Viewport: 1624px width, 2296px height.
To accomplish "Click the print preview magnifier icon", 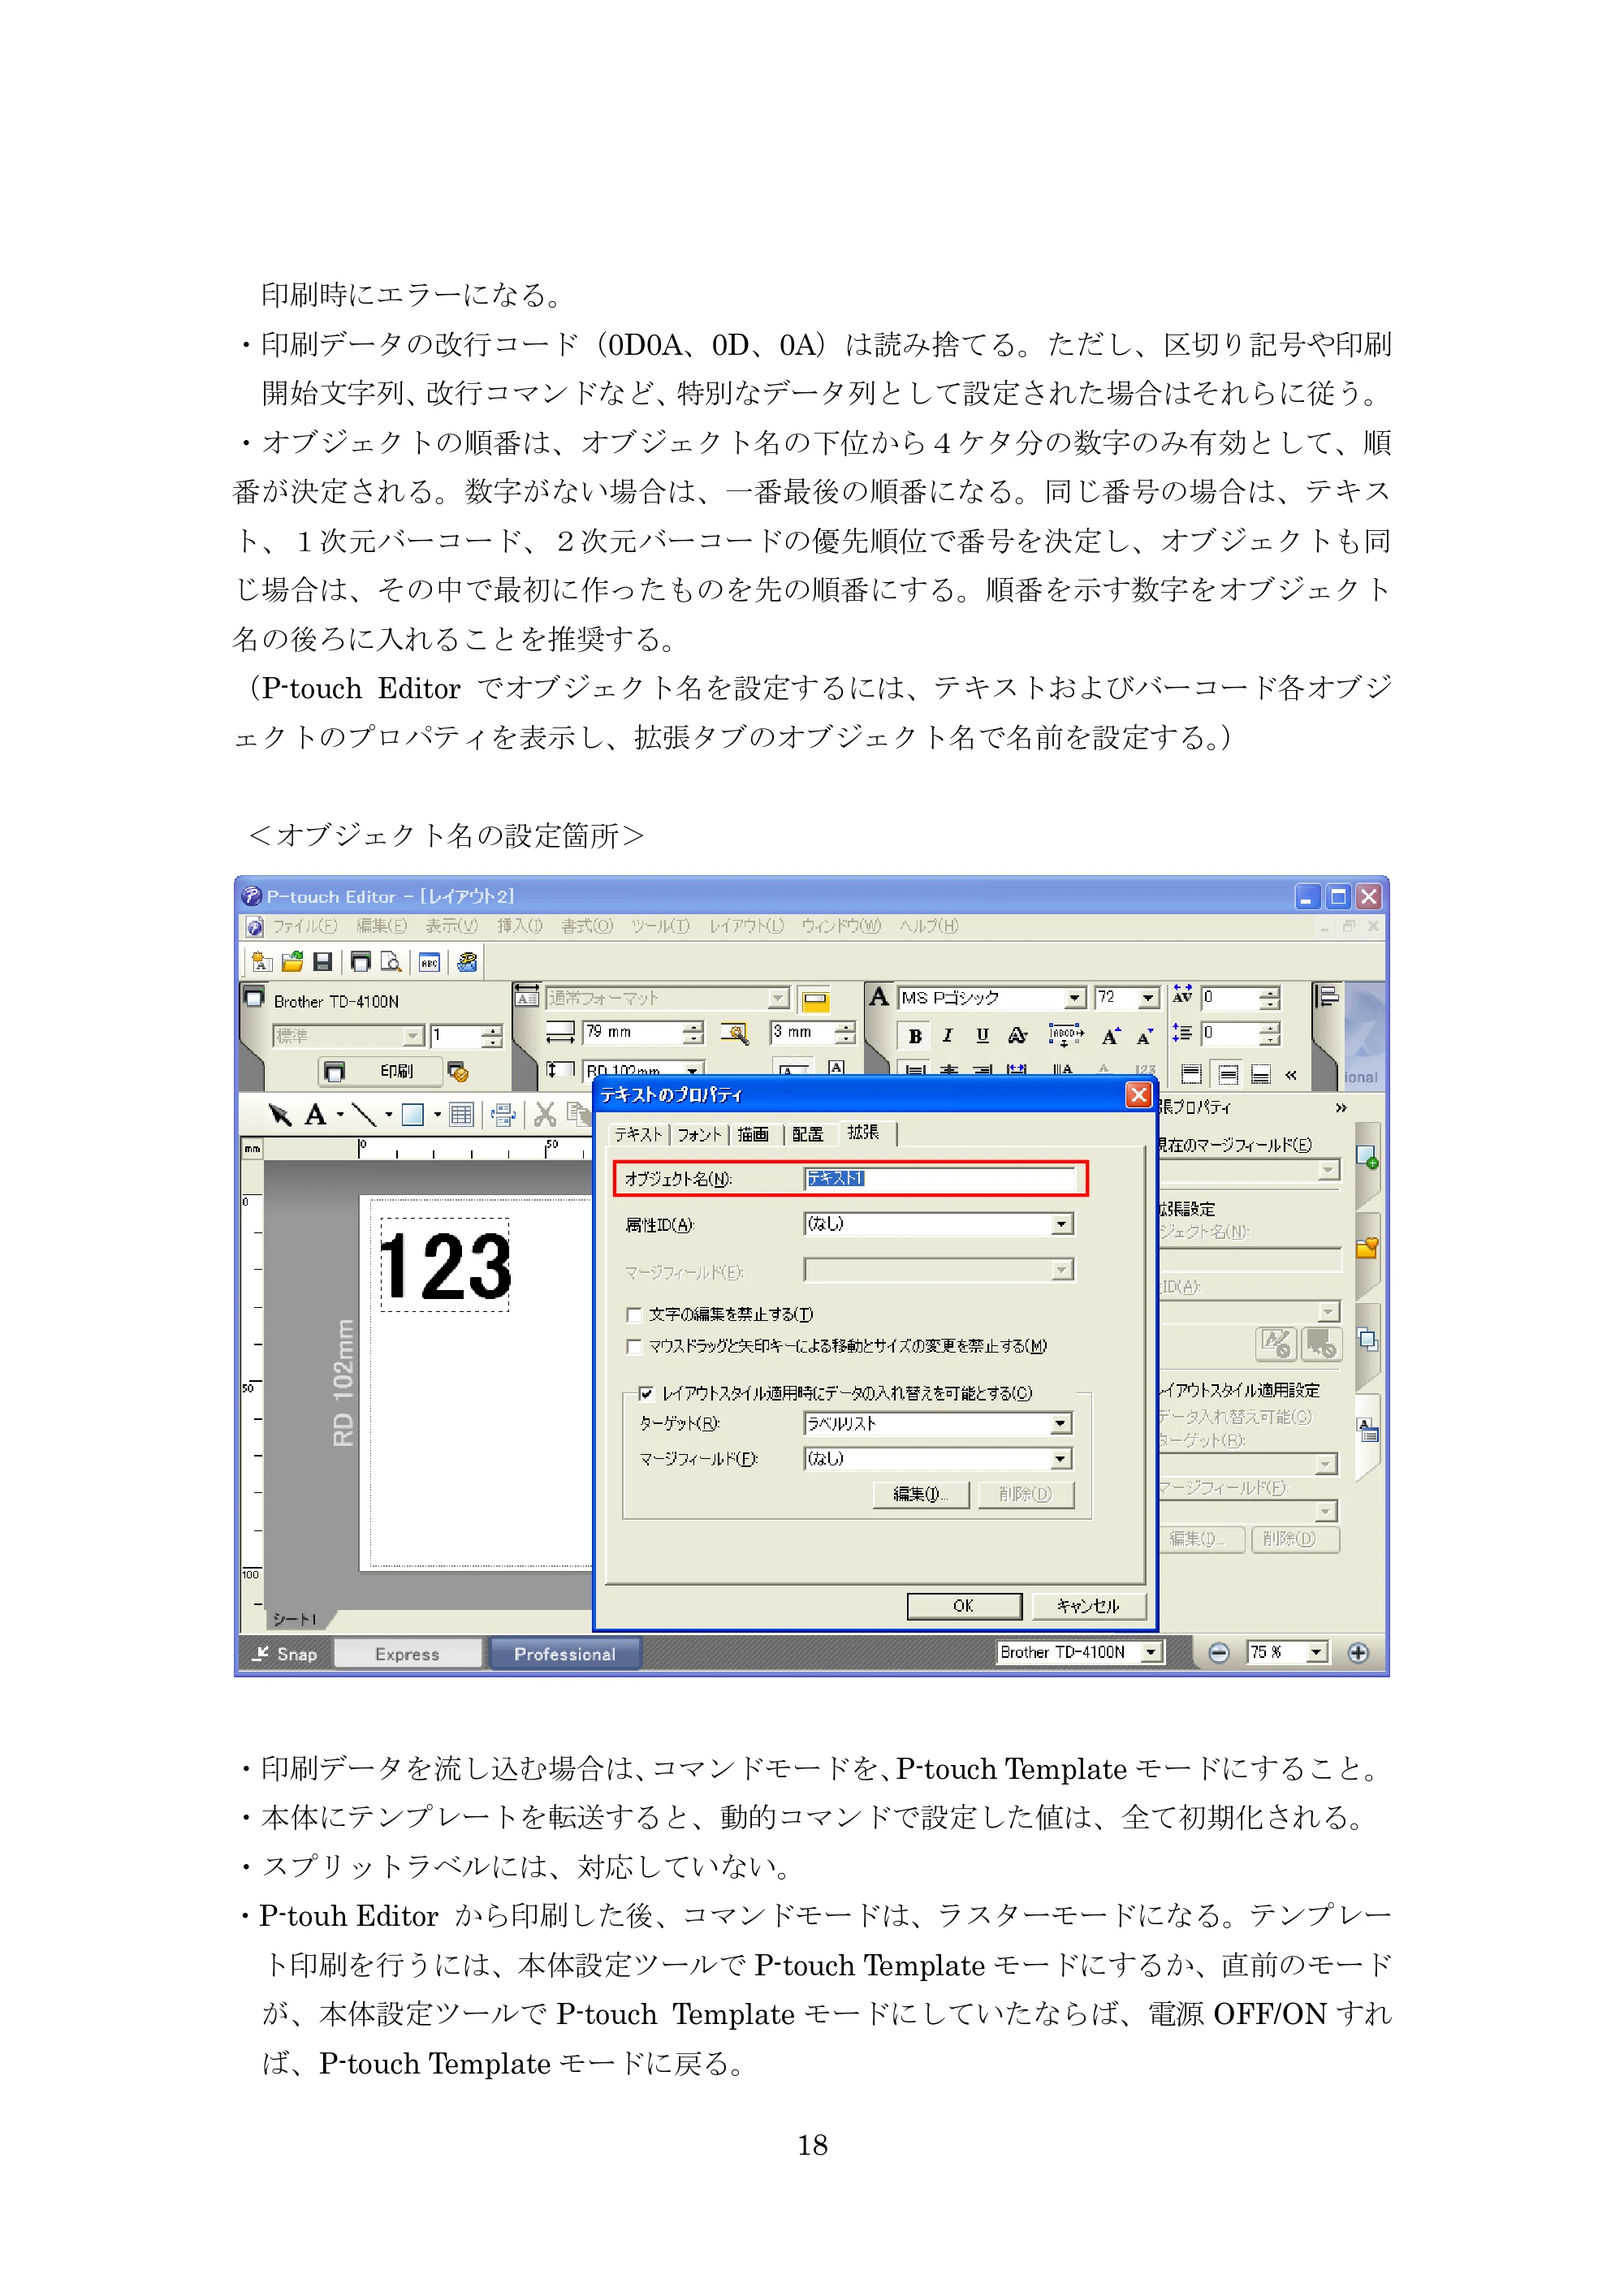I will click(x=391, y=962).
